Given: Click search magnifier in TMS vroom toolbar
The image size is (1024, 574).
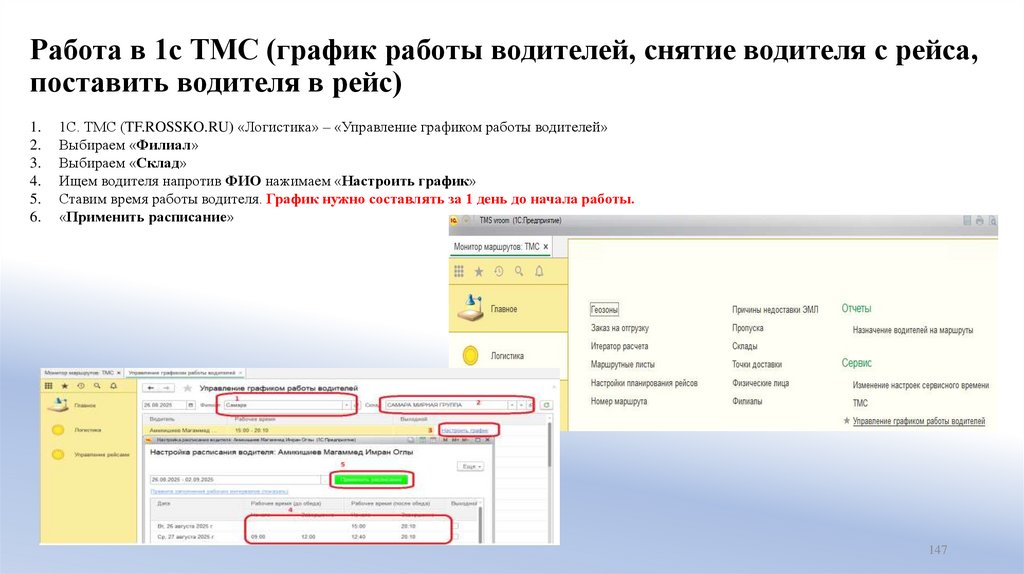Looking at the screenshot, I should tap(519, 271).
